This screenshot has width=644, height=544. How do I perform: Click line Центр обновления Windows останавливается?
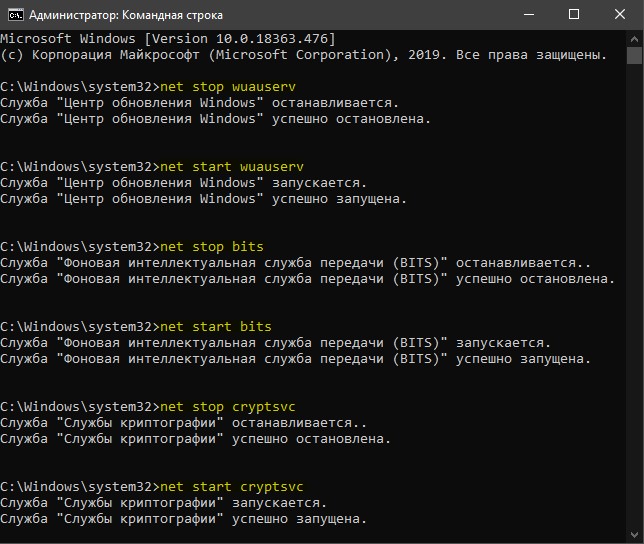point(200,103)
